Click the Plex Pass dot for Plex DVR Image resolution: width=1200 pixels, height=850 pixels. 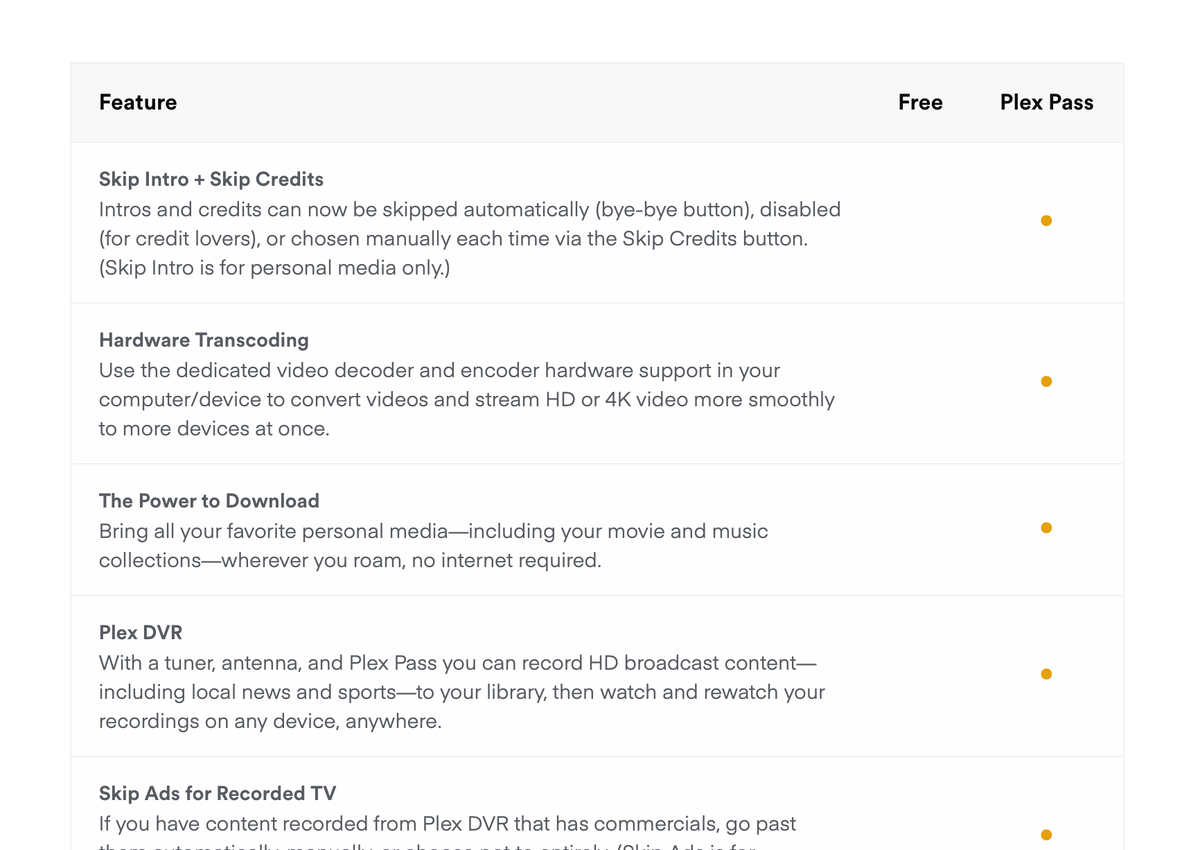click(1046, 674)
